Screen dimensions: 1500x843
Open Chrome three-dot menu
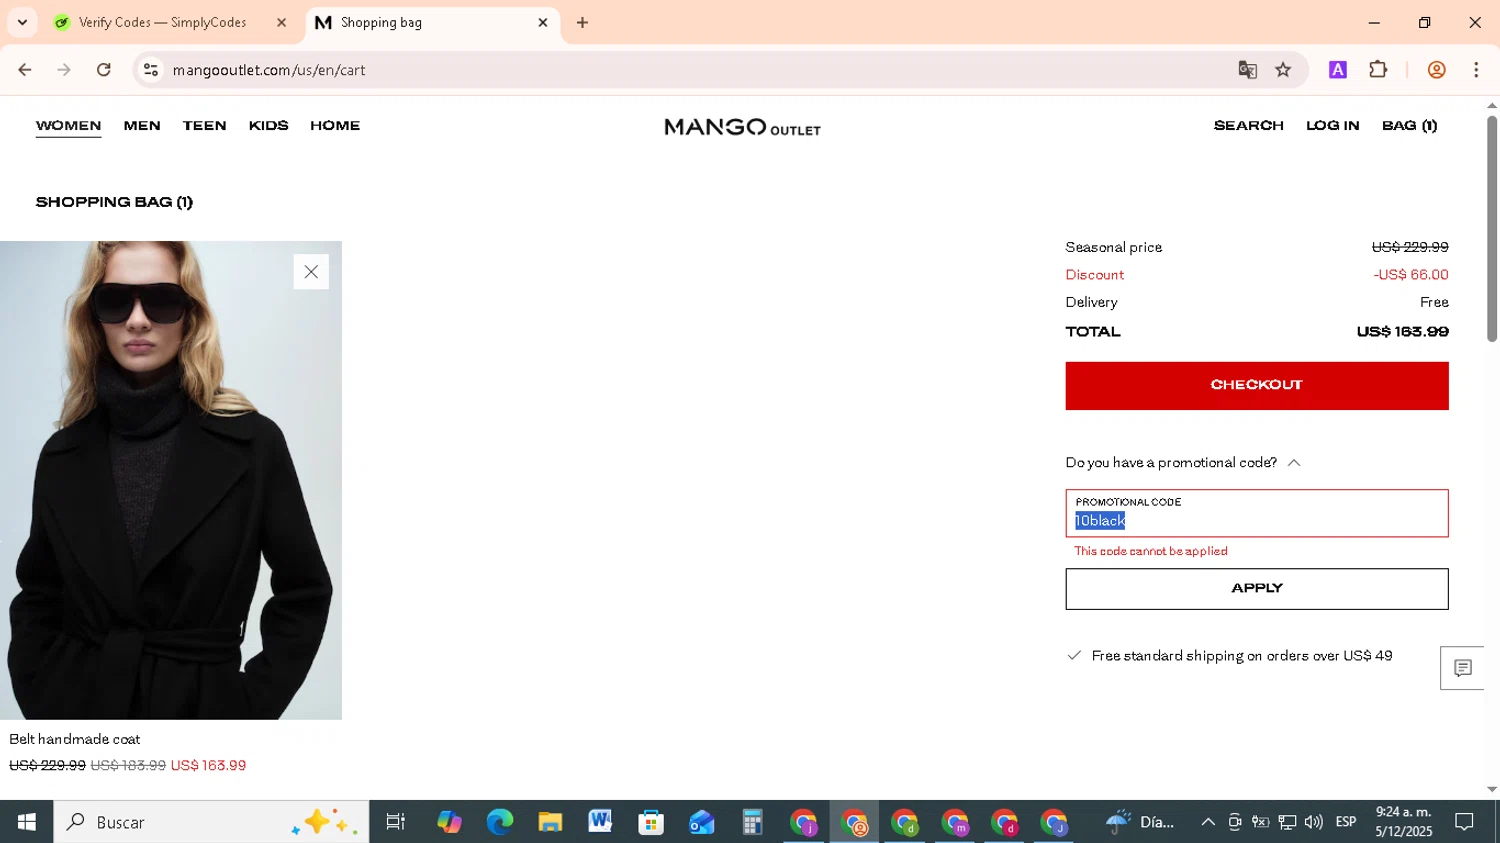1476,70
